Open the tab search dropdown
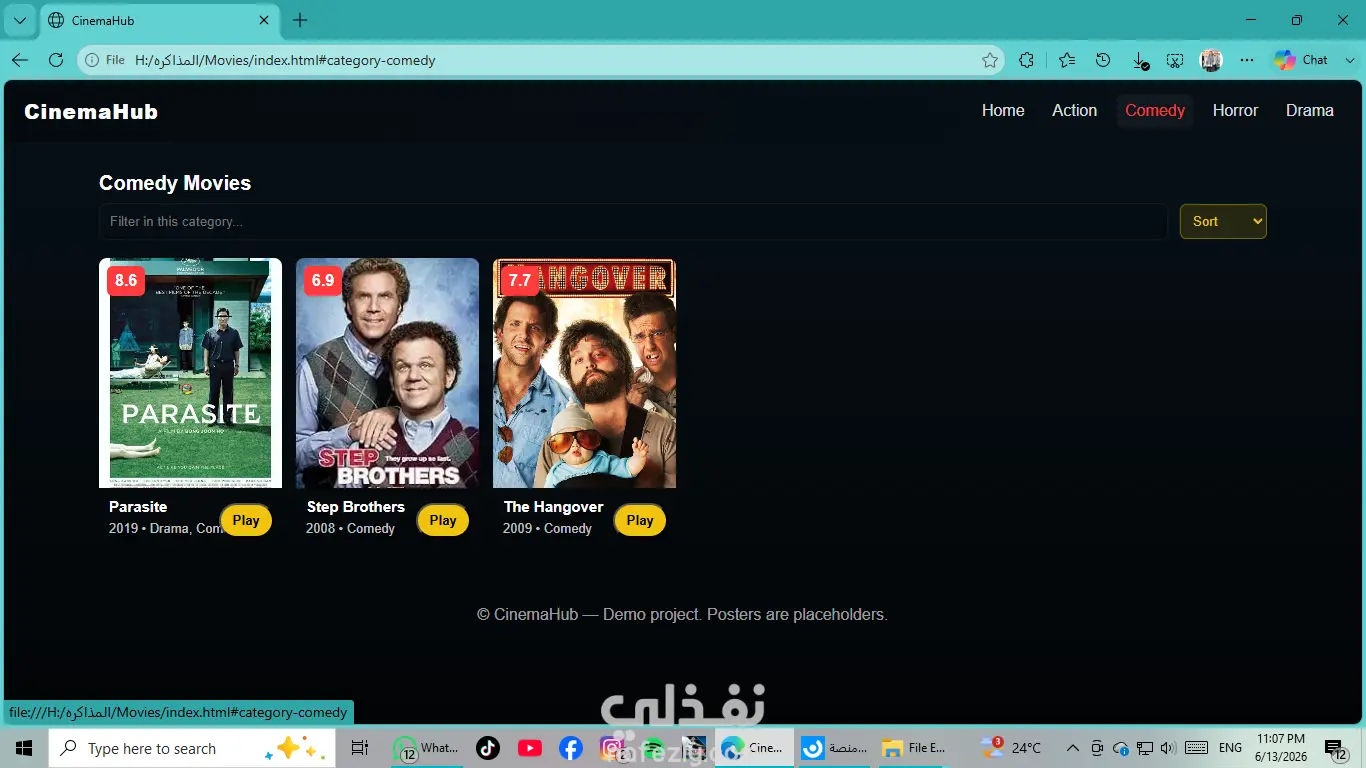Image resolution: width=1366 pixels, height=768 pixels. click(x=19, y=20)
